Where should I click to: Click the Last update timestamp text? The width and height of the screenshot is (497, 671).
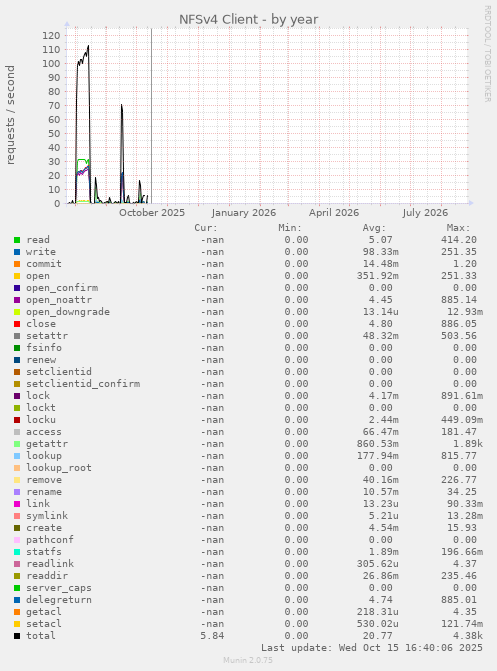(372, 648)
